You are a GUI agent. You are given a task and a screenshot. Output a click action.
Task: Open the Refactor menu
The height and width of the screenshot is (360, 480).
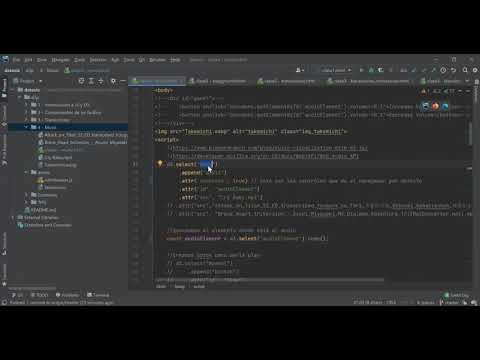[98, 60]
